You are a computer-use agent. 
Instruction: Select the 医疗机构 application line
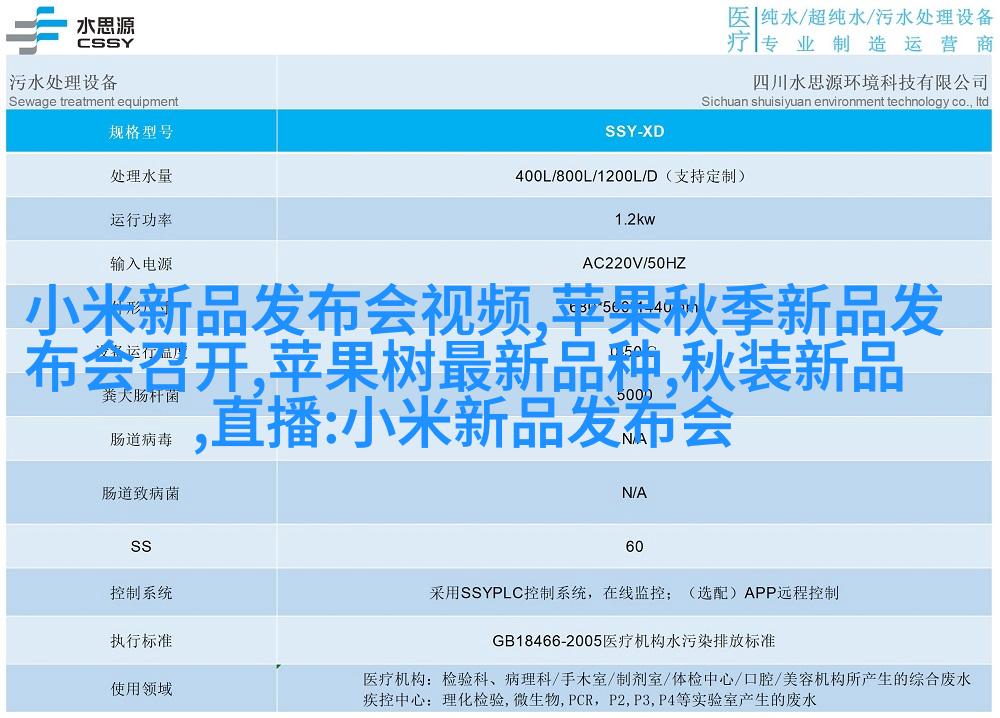click(667, 679)
